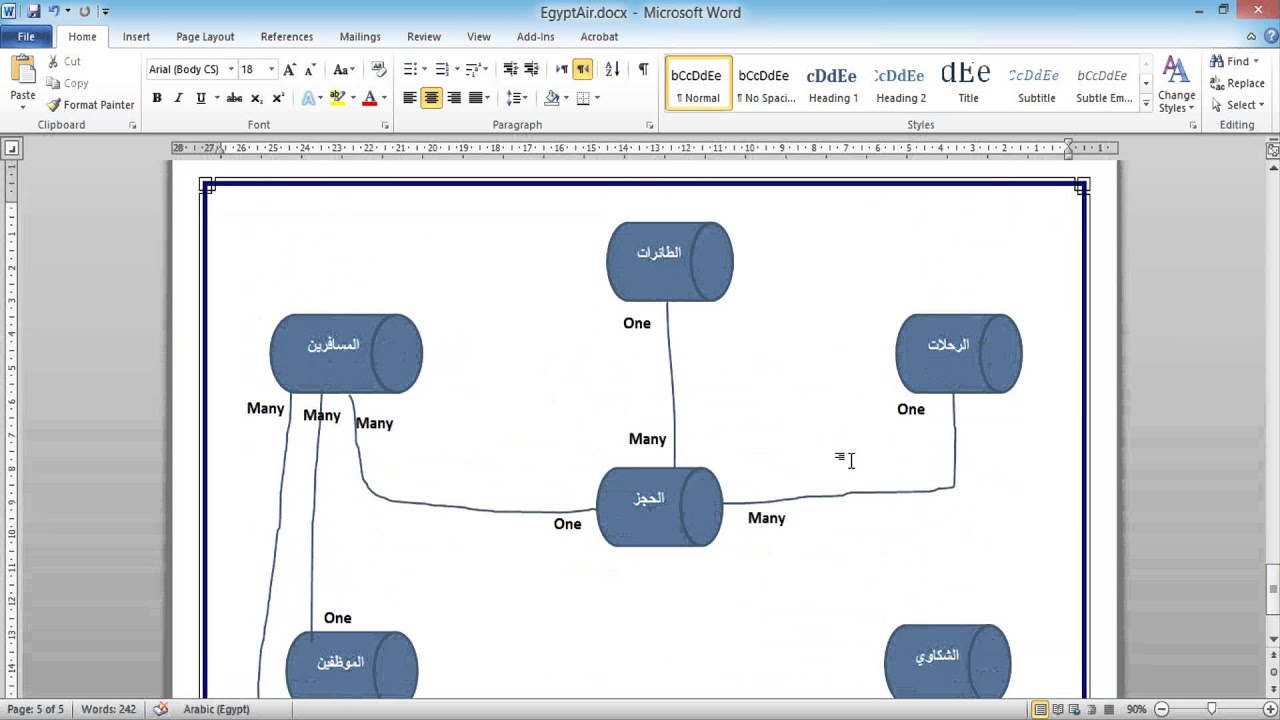
Task: Switch to the Insert tab
Action: pyautogui.click(x=136, y=37)
